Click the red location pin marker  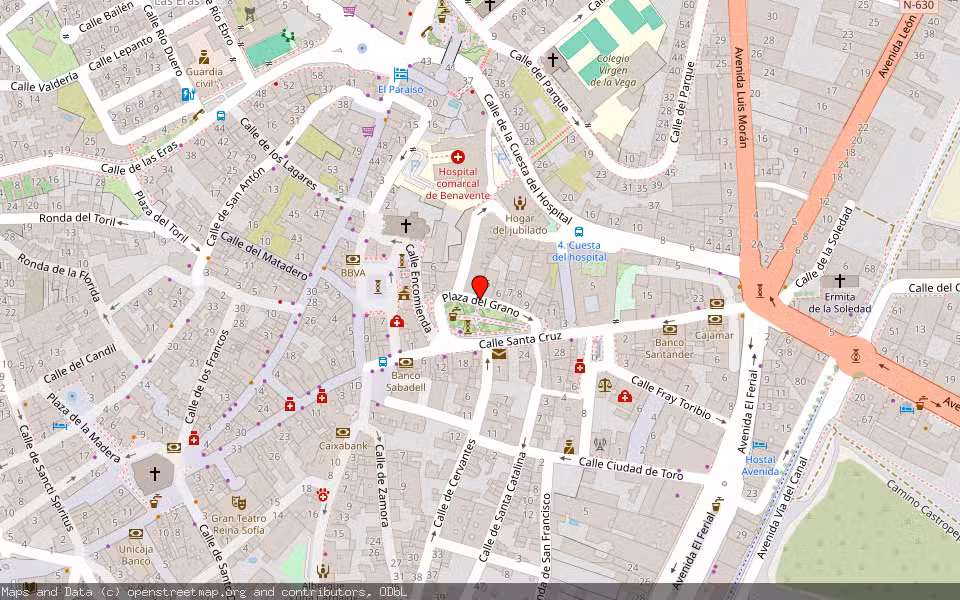click(x=480, y=287)
